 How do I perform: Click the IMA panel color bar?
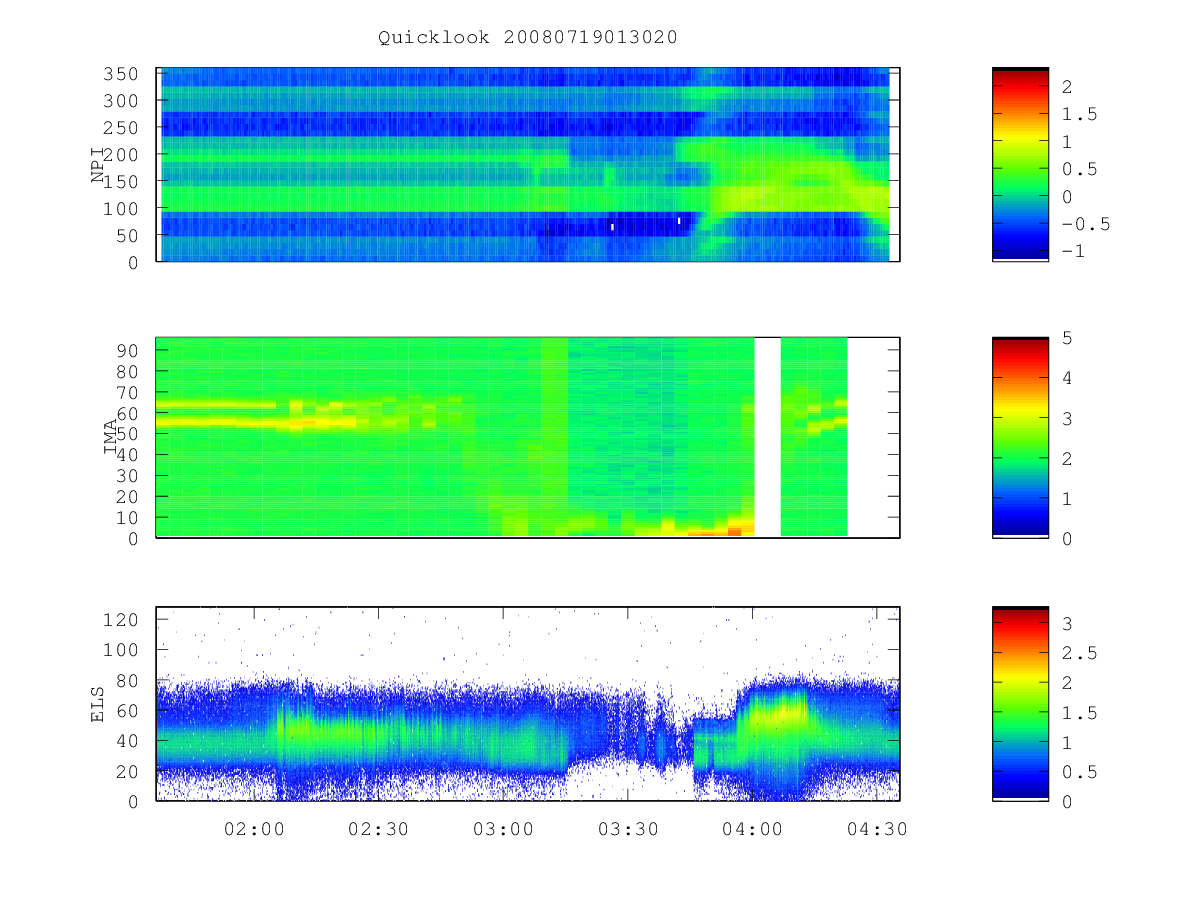click(x=1020, y=438)
